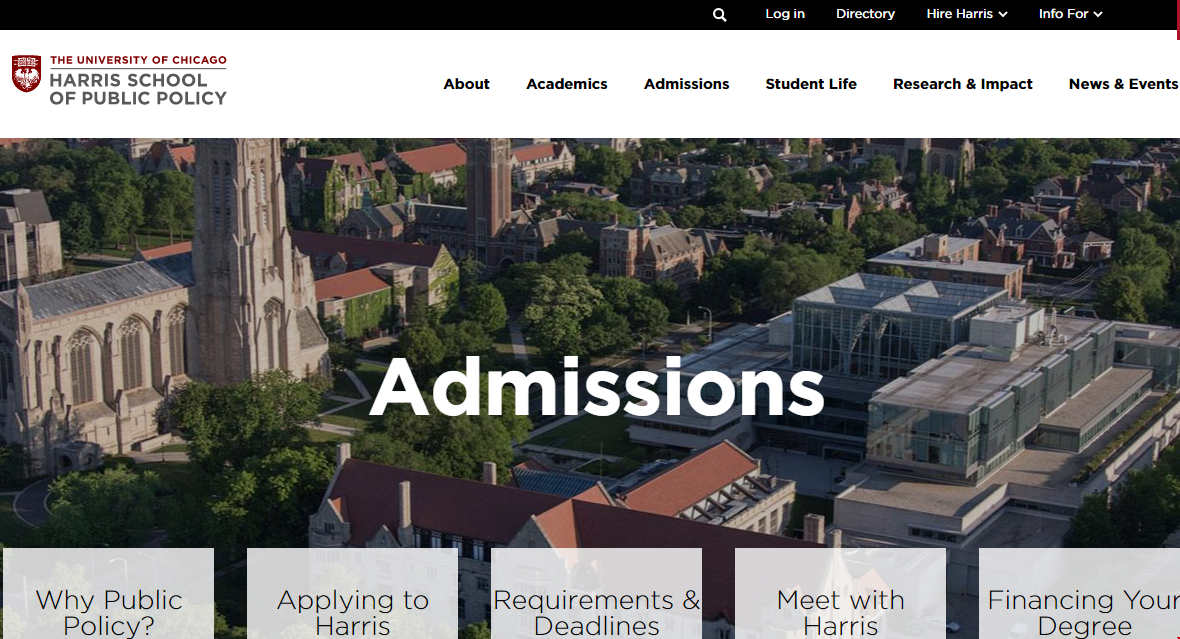Open the Academics menu
Viewport: 1180px width, 639px height.
[567, 84]
